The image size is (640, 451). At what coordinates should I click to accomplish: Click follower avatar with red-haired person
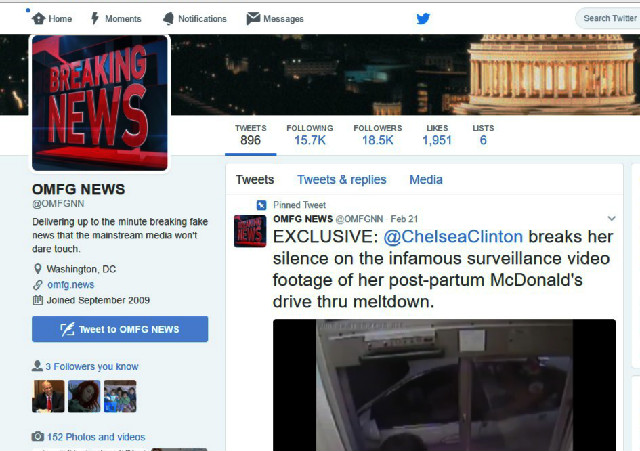(x=84, y=396)
